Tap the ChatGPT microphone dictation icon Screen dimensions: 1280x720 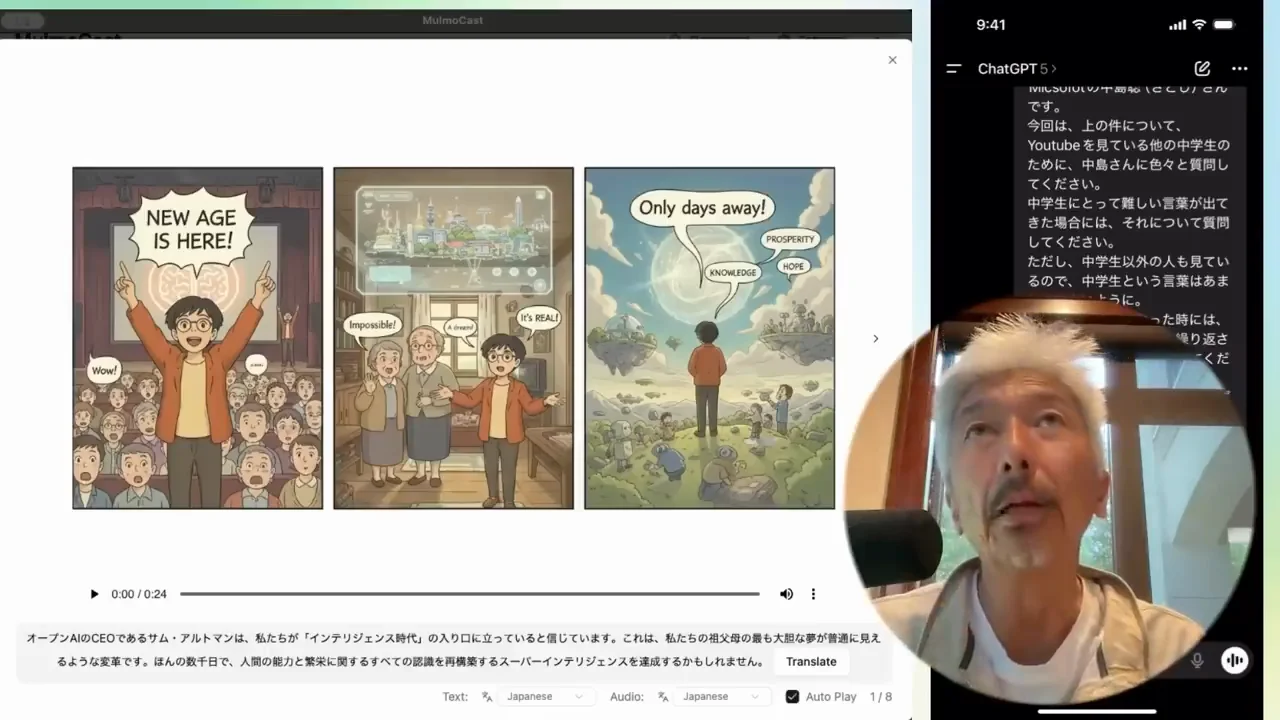[x=1197, y=660]
